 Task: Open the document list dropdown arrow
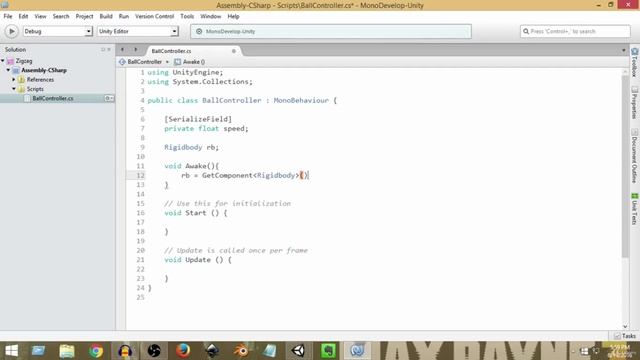coord(623,51)
